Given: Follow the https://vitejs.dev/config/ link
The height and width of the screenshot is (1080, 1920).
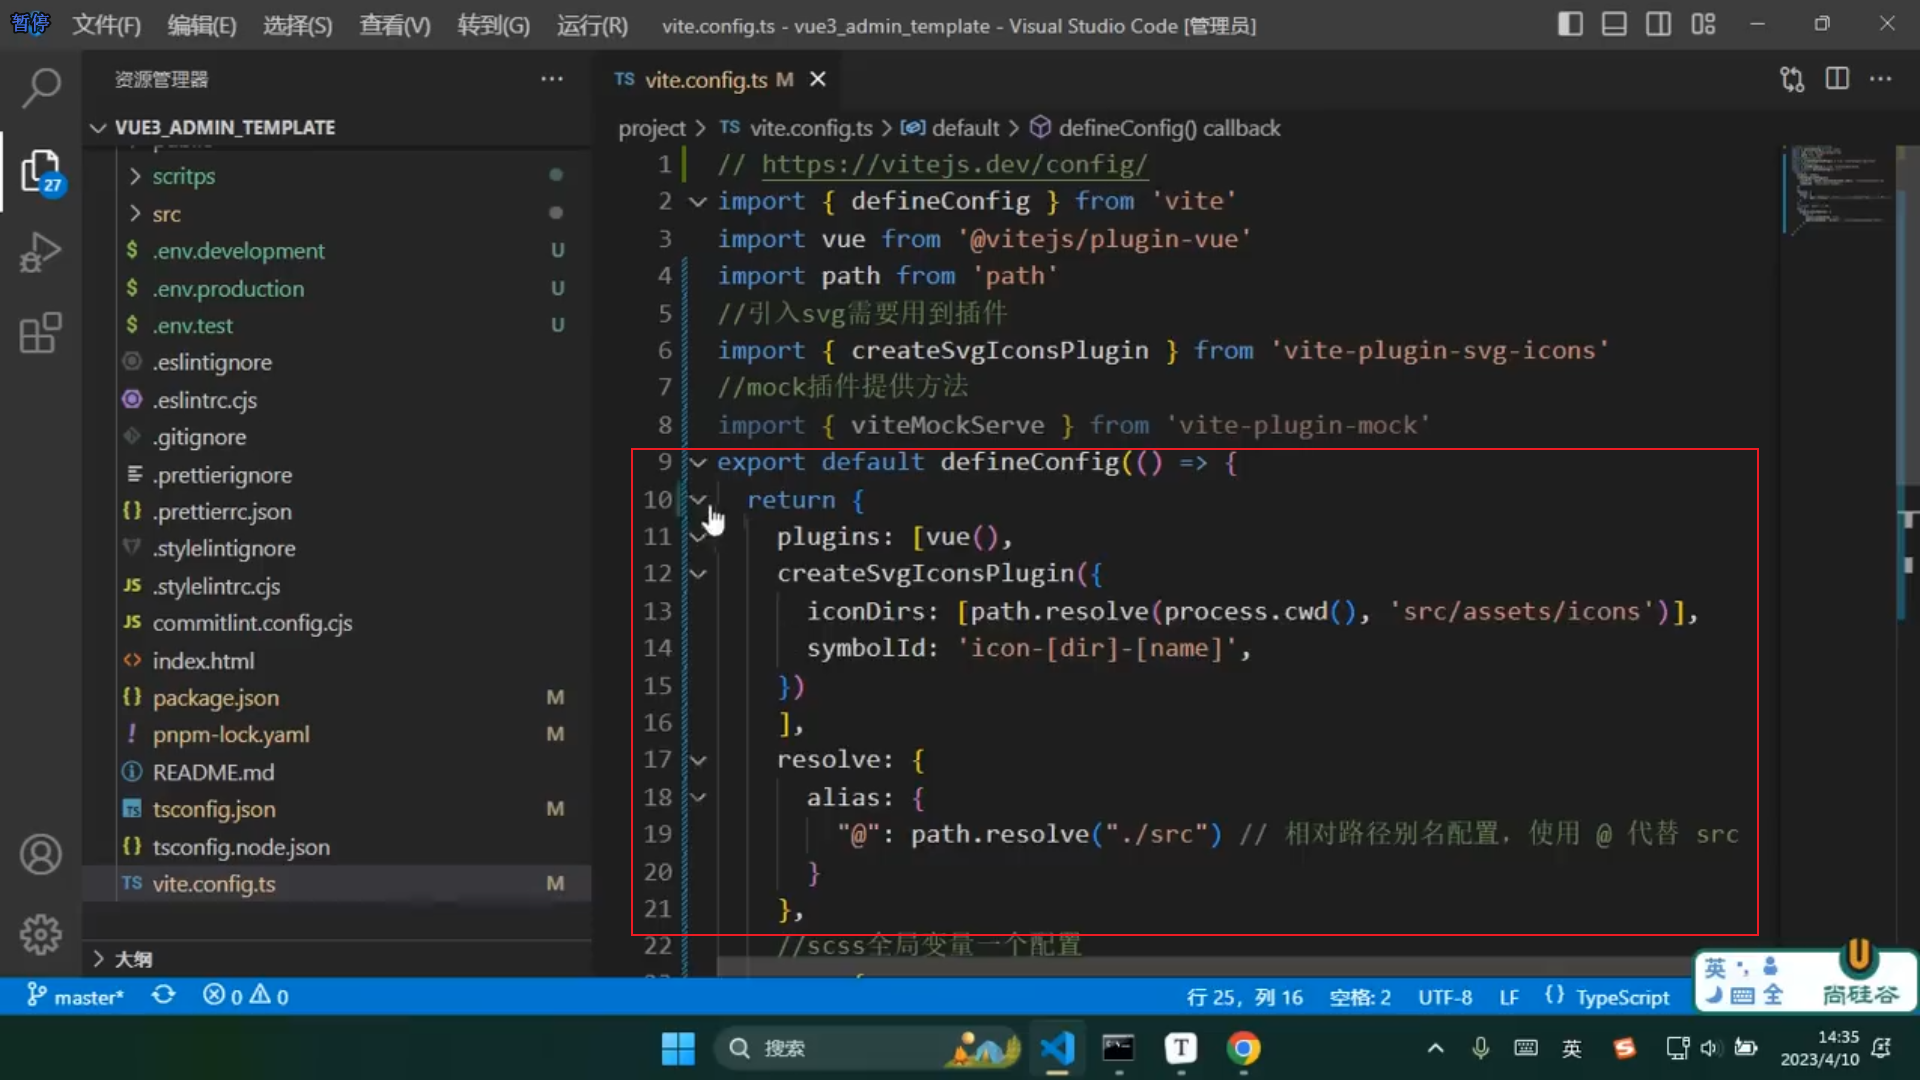Looking at the screenshot, I should tap(954, 164).
